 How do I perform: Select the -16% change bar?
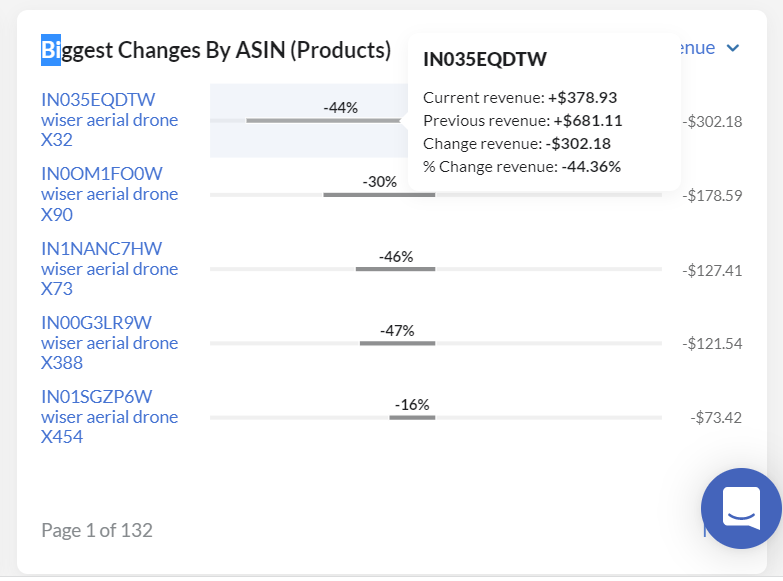(412, 418)
